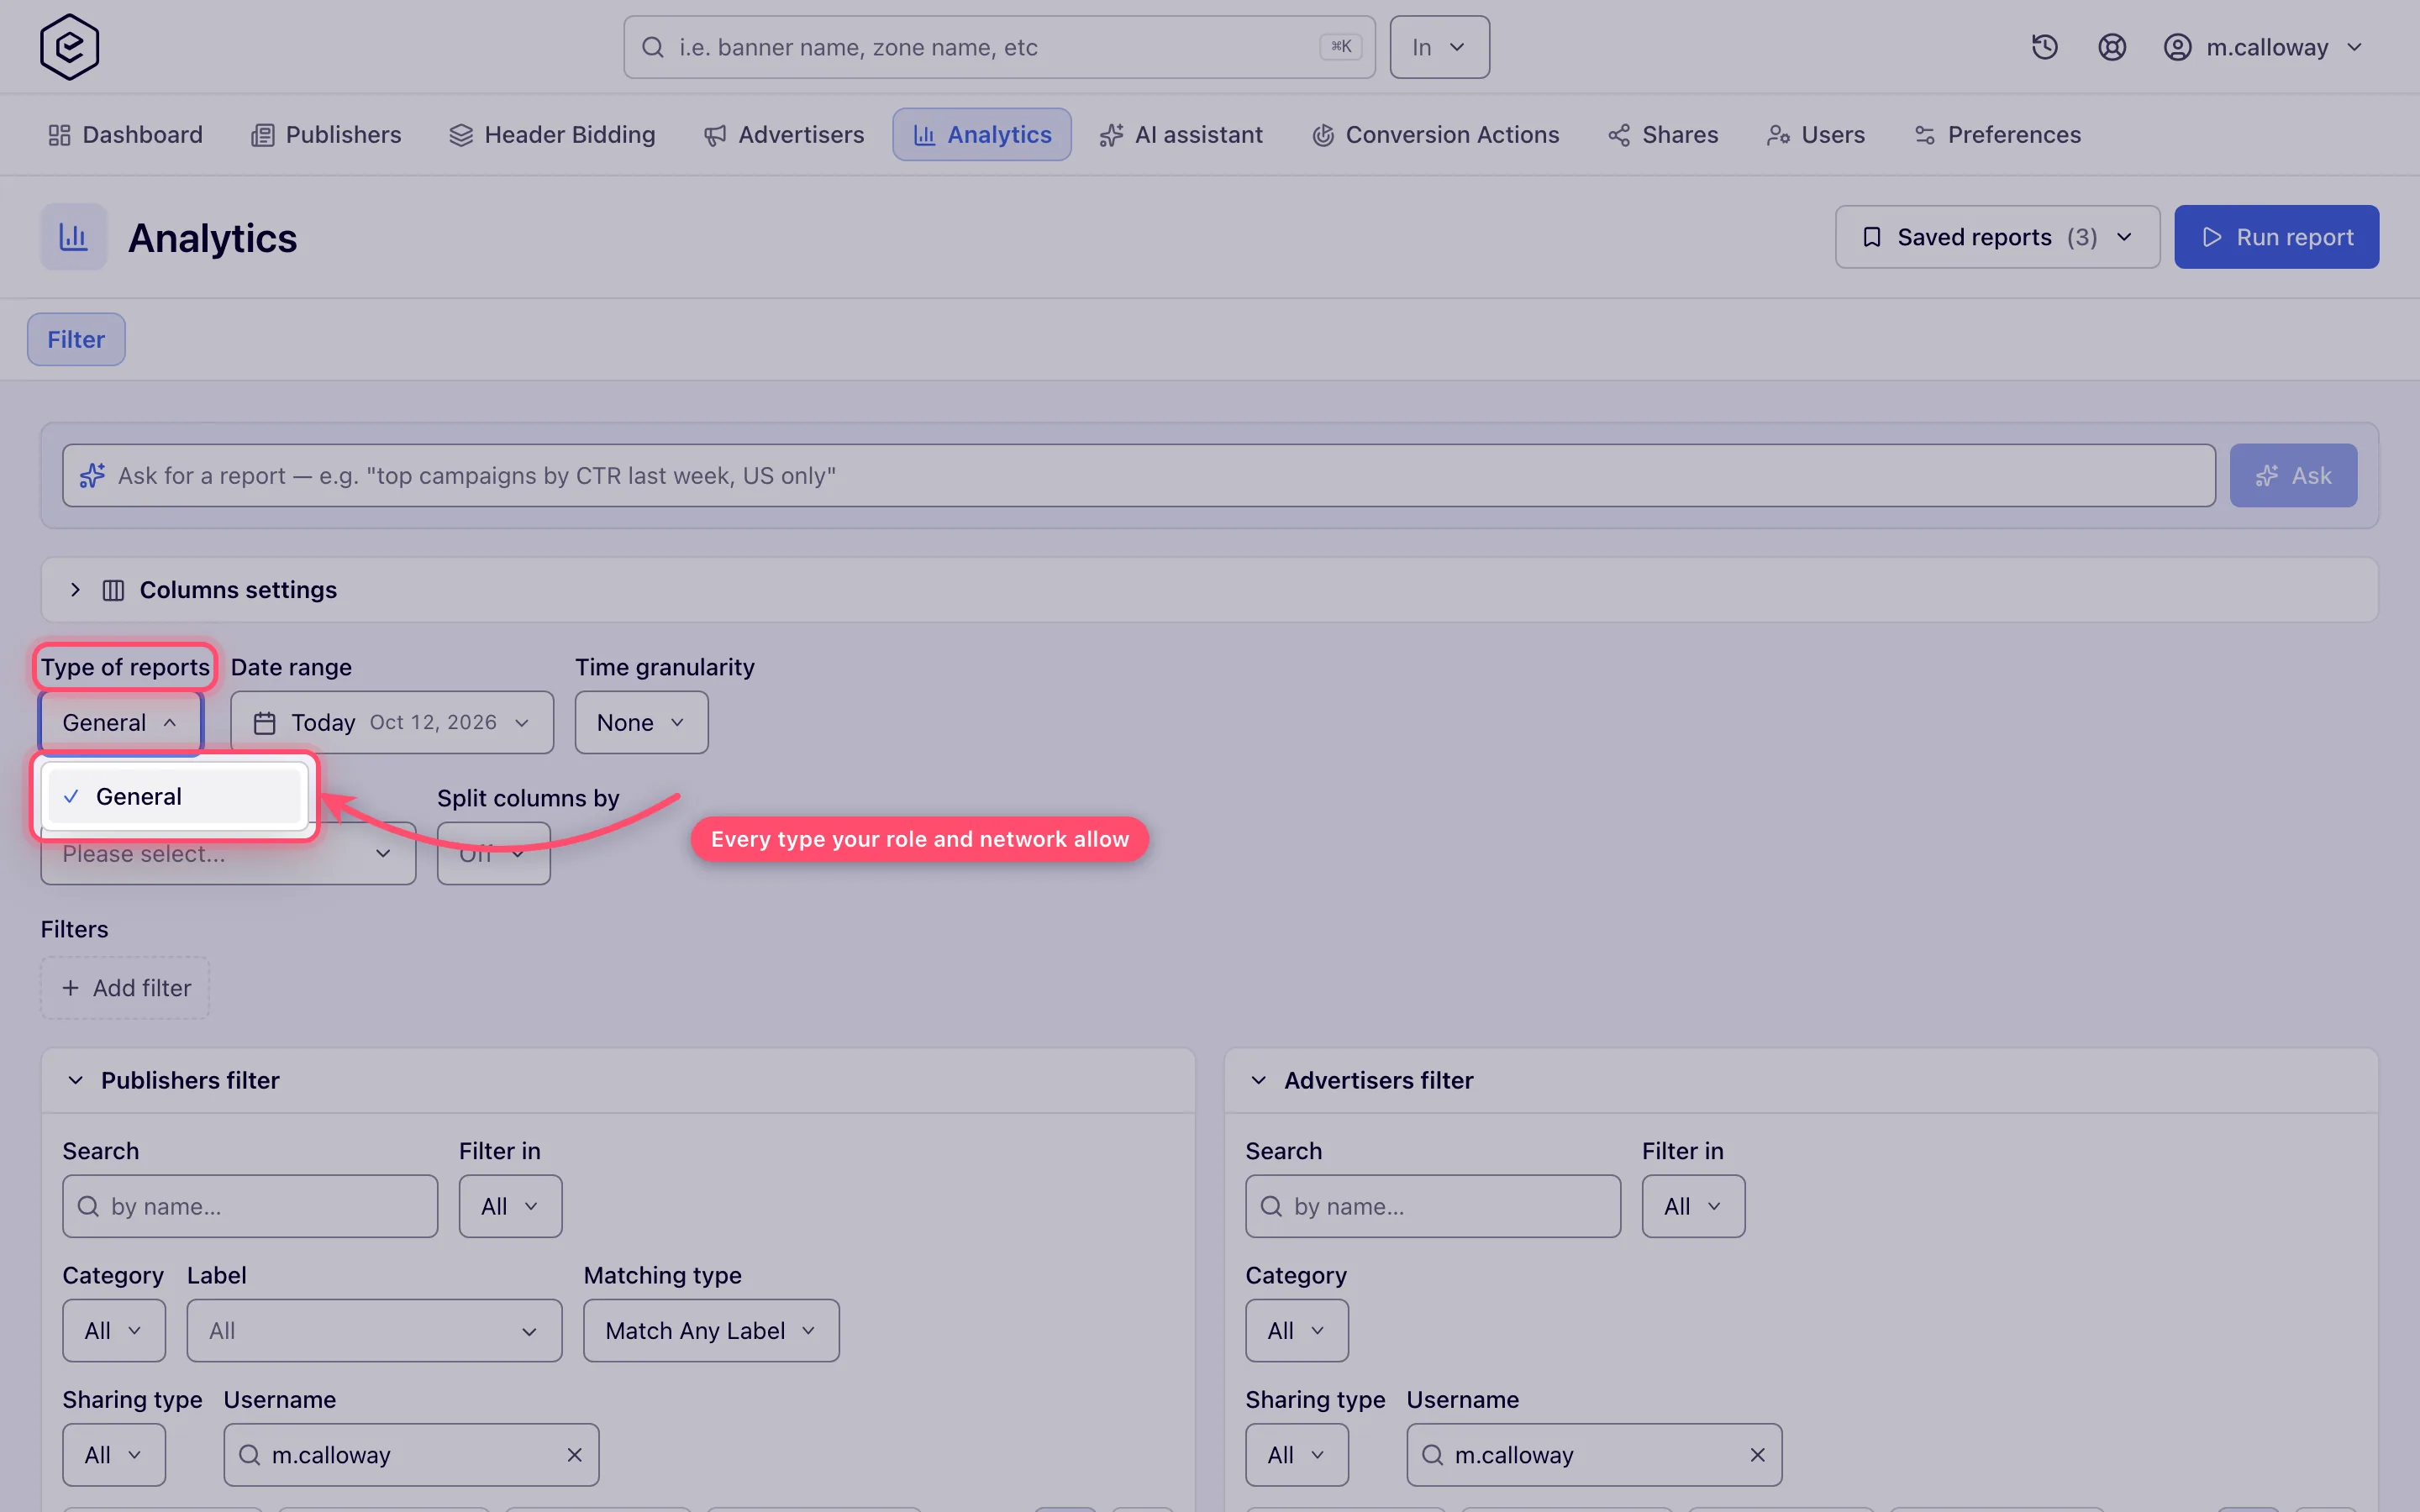Click the Columns settings table icon

(x=113, y=590)
